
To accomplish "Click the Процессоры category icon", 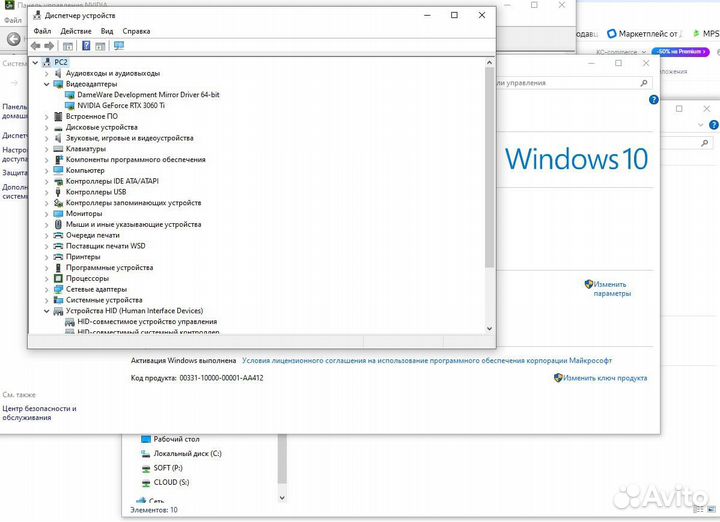I will pyautogui.click(x=58, y=278).
